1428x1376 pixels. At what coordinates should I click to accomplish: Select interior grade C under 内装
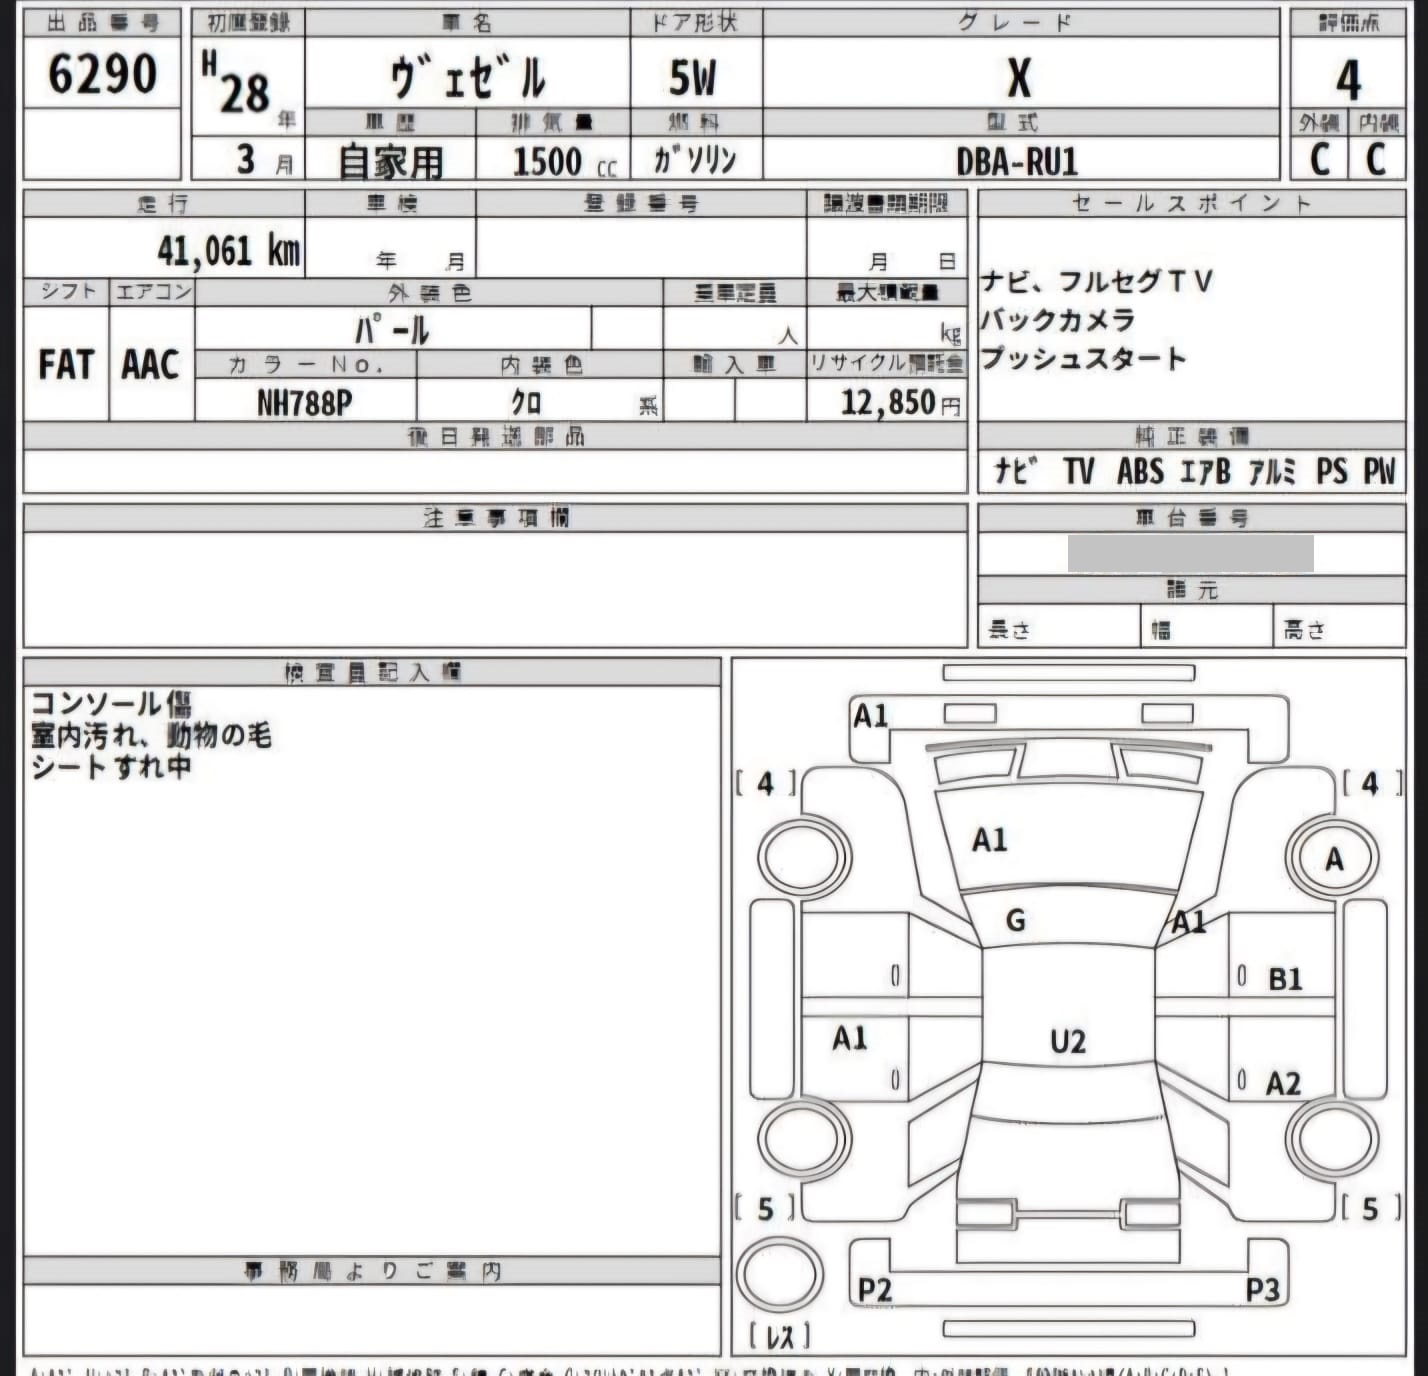tap(1376, 159)
